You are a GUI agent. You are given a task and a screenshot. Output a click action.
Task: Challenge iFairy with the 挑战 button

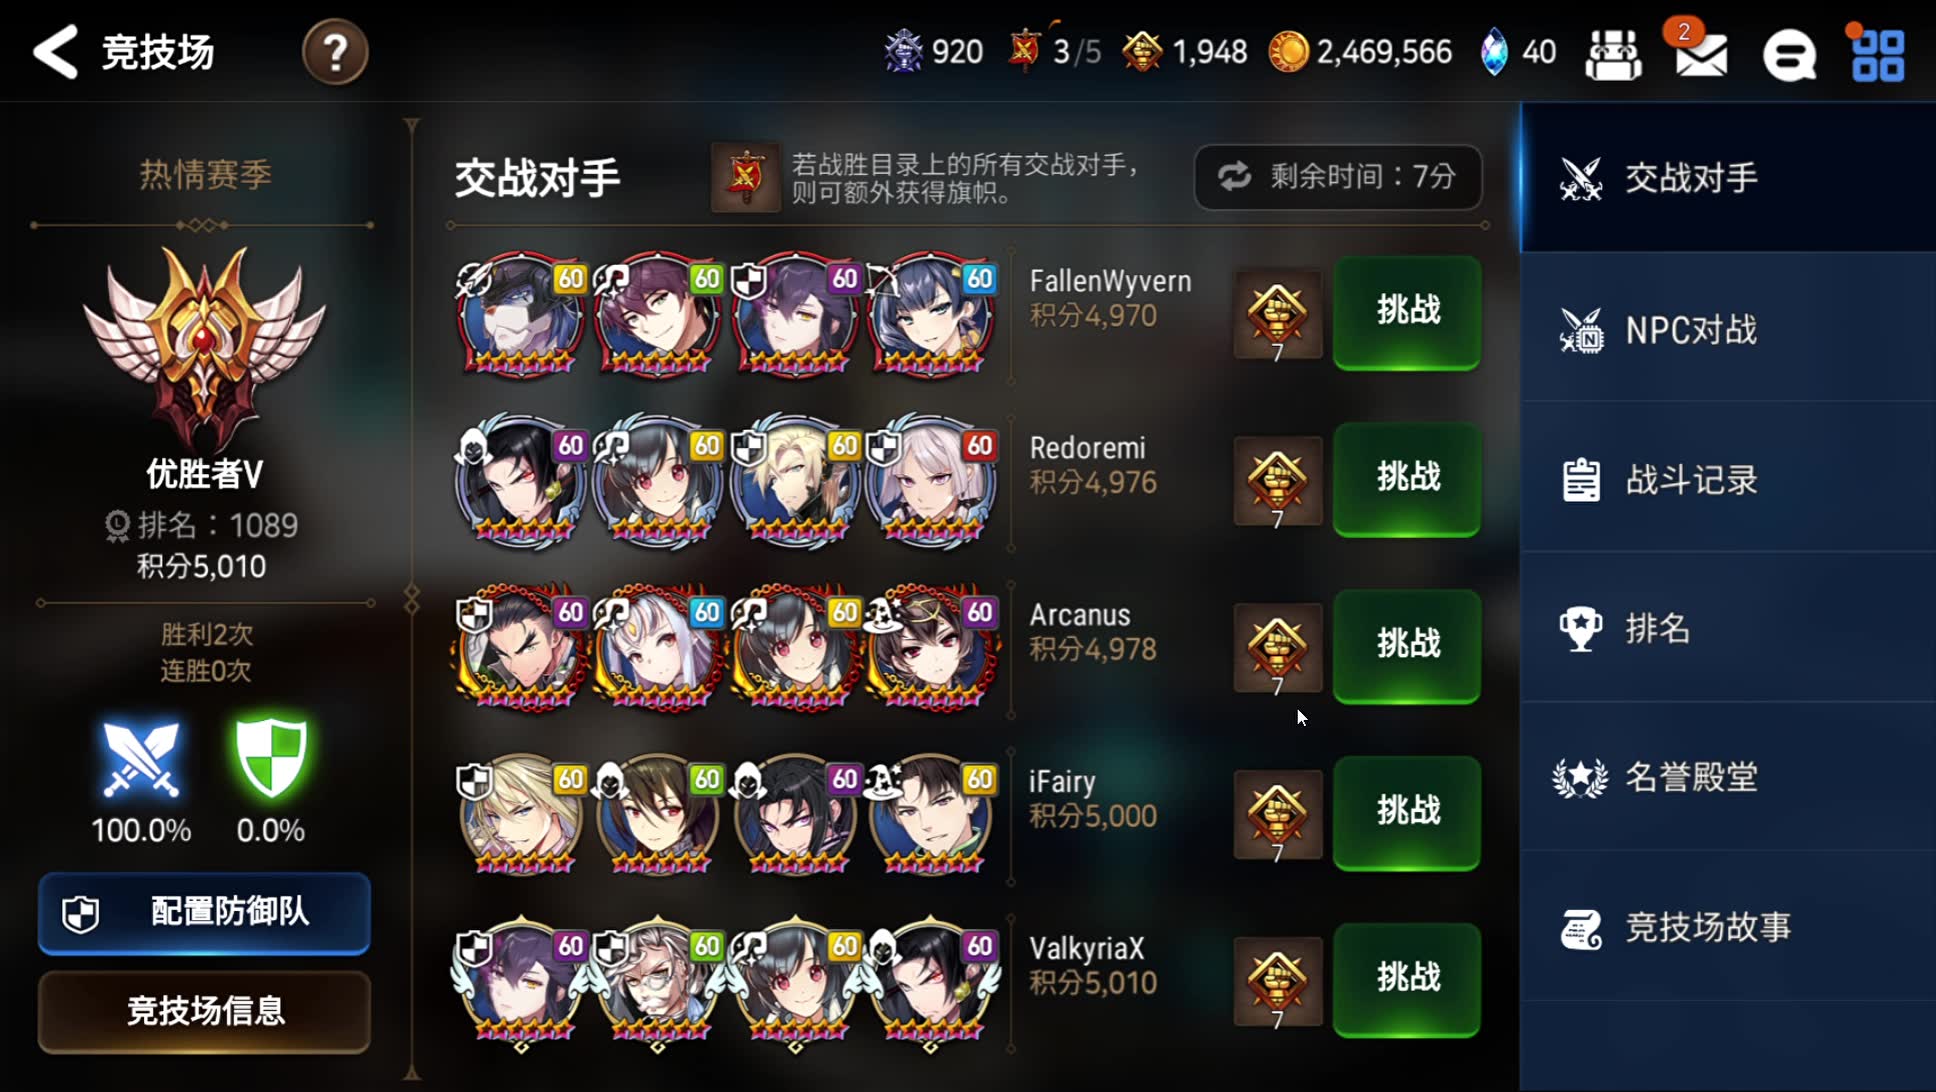tap(1407, 811)
